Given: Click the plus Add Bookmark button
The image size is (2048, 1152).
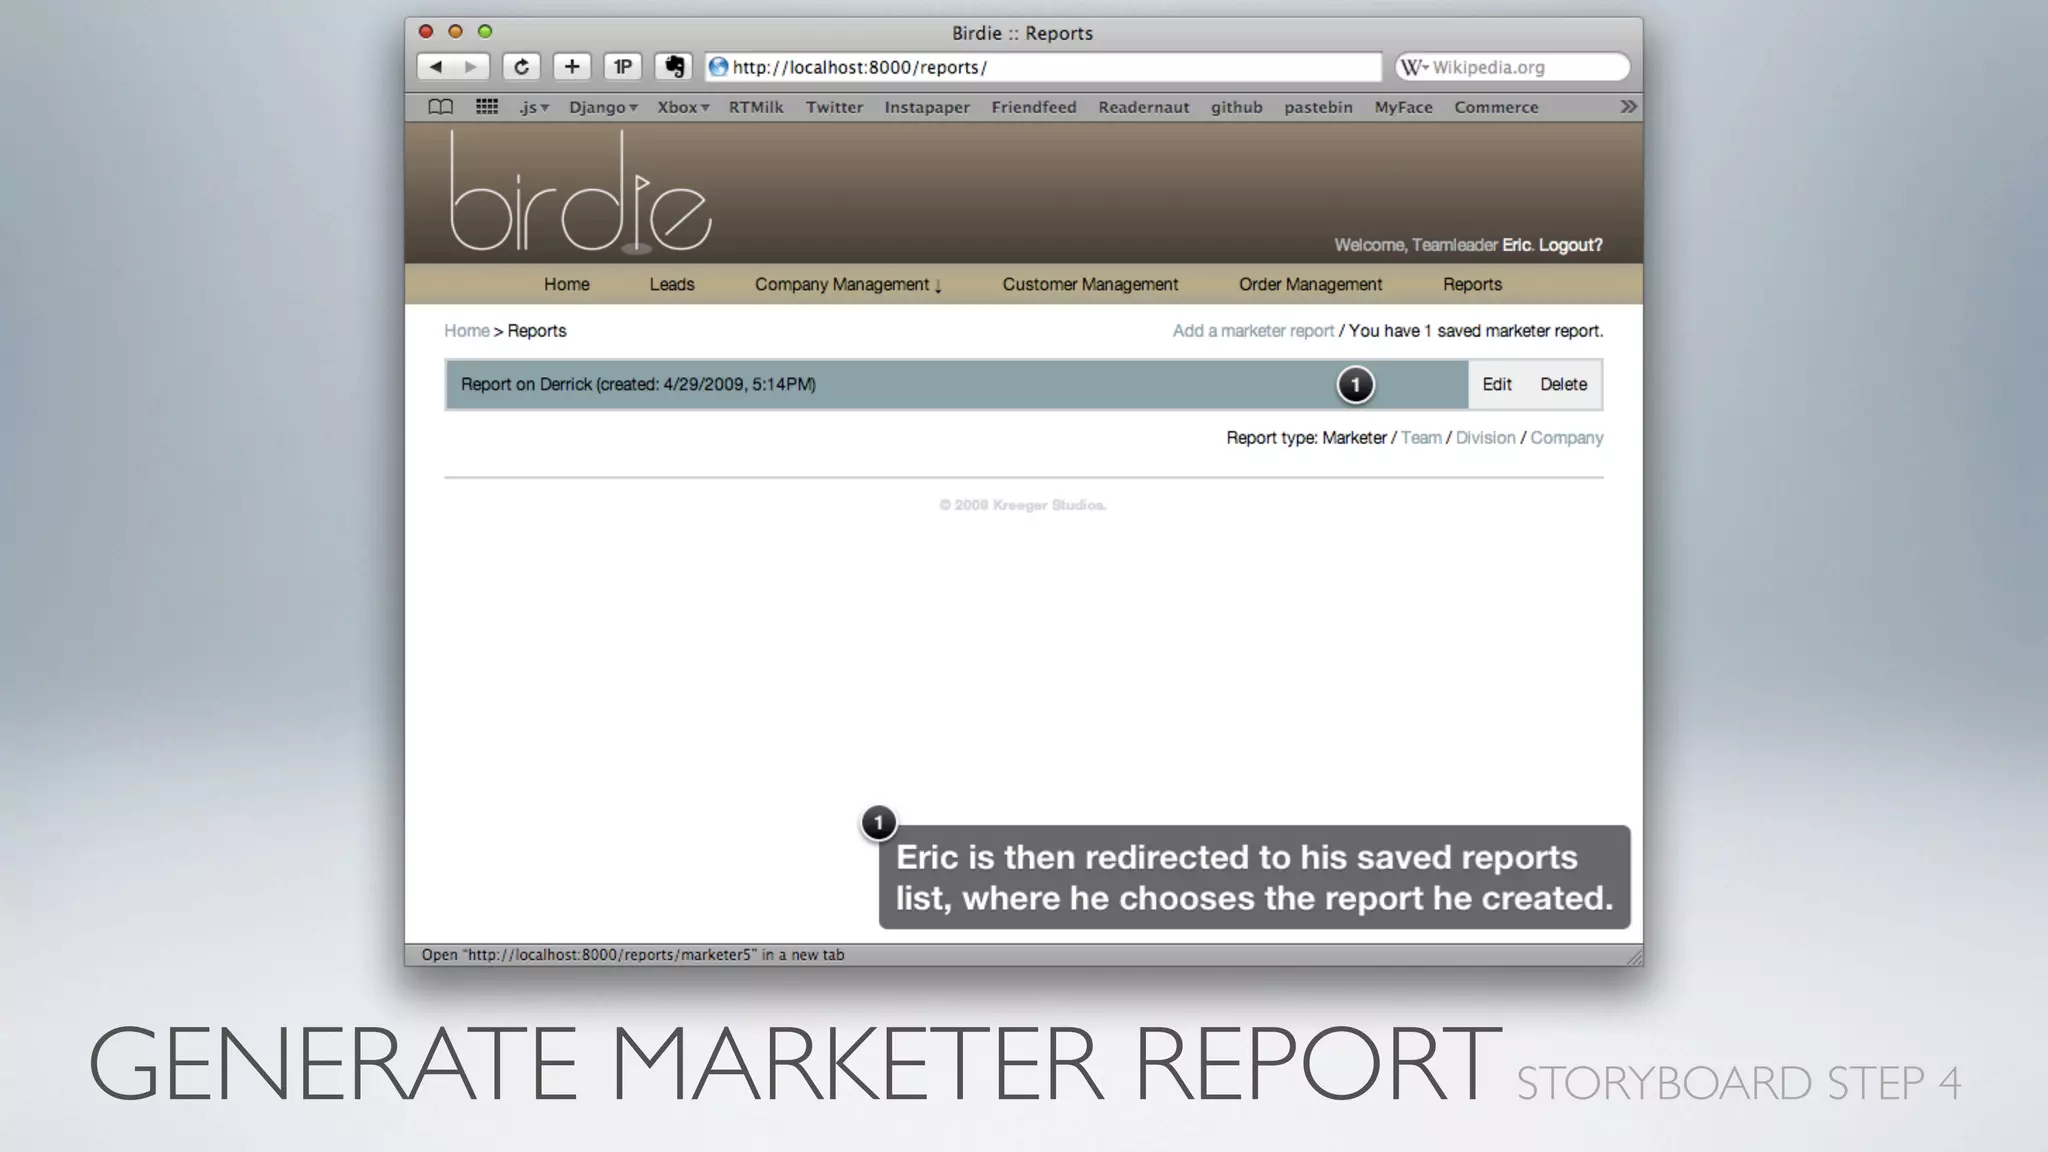Looking at the screenshot, I should tap(572, 67).
